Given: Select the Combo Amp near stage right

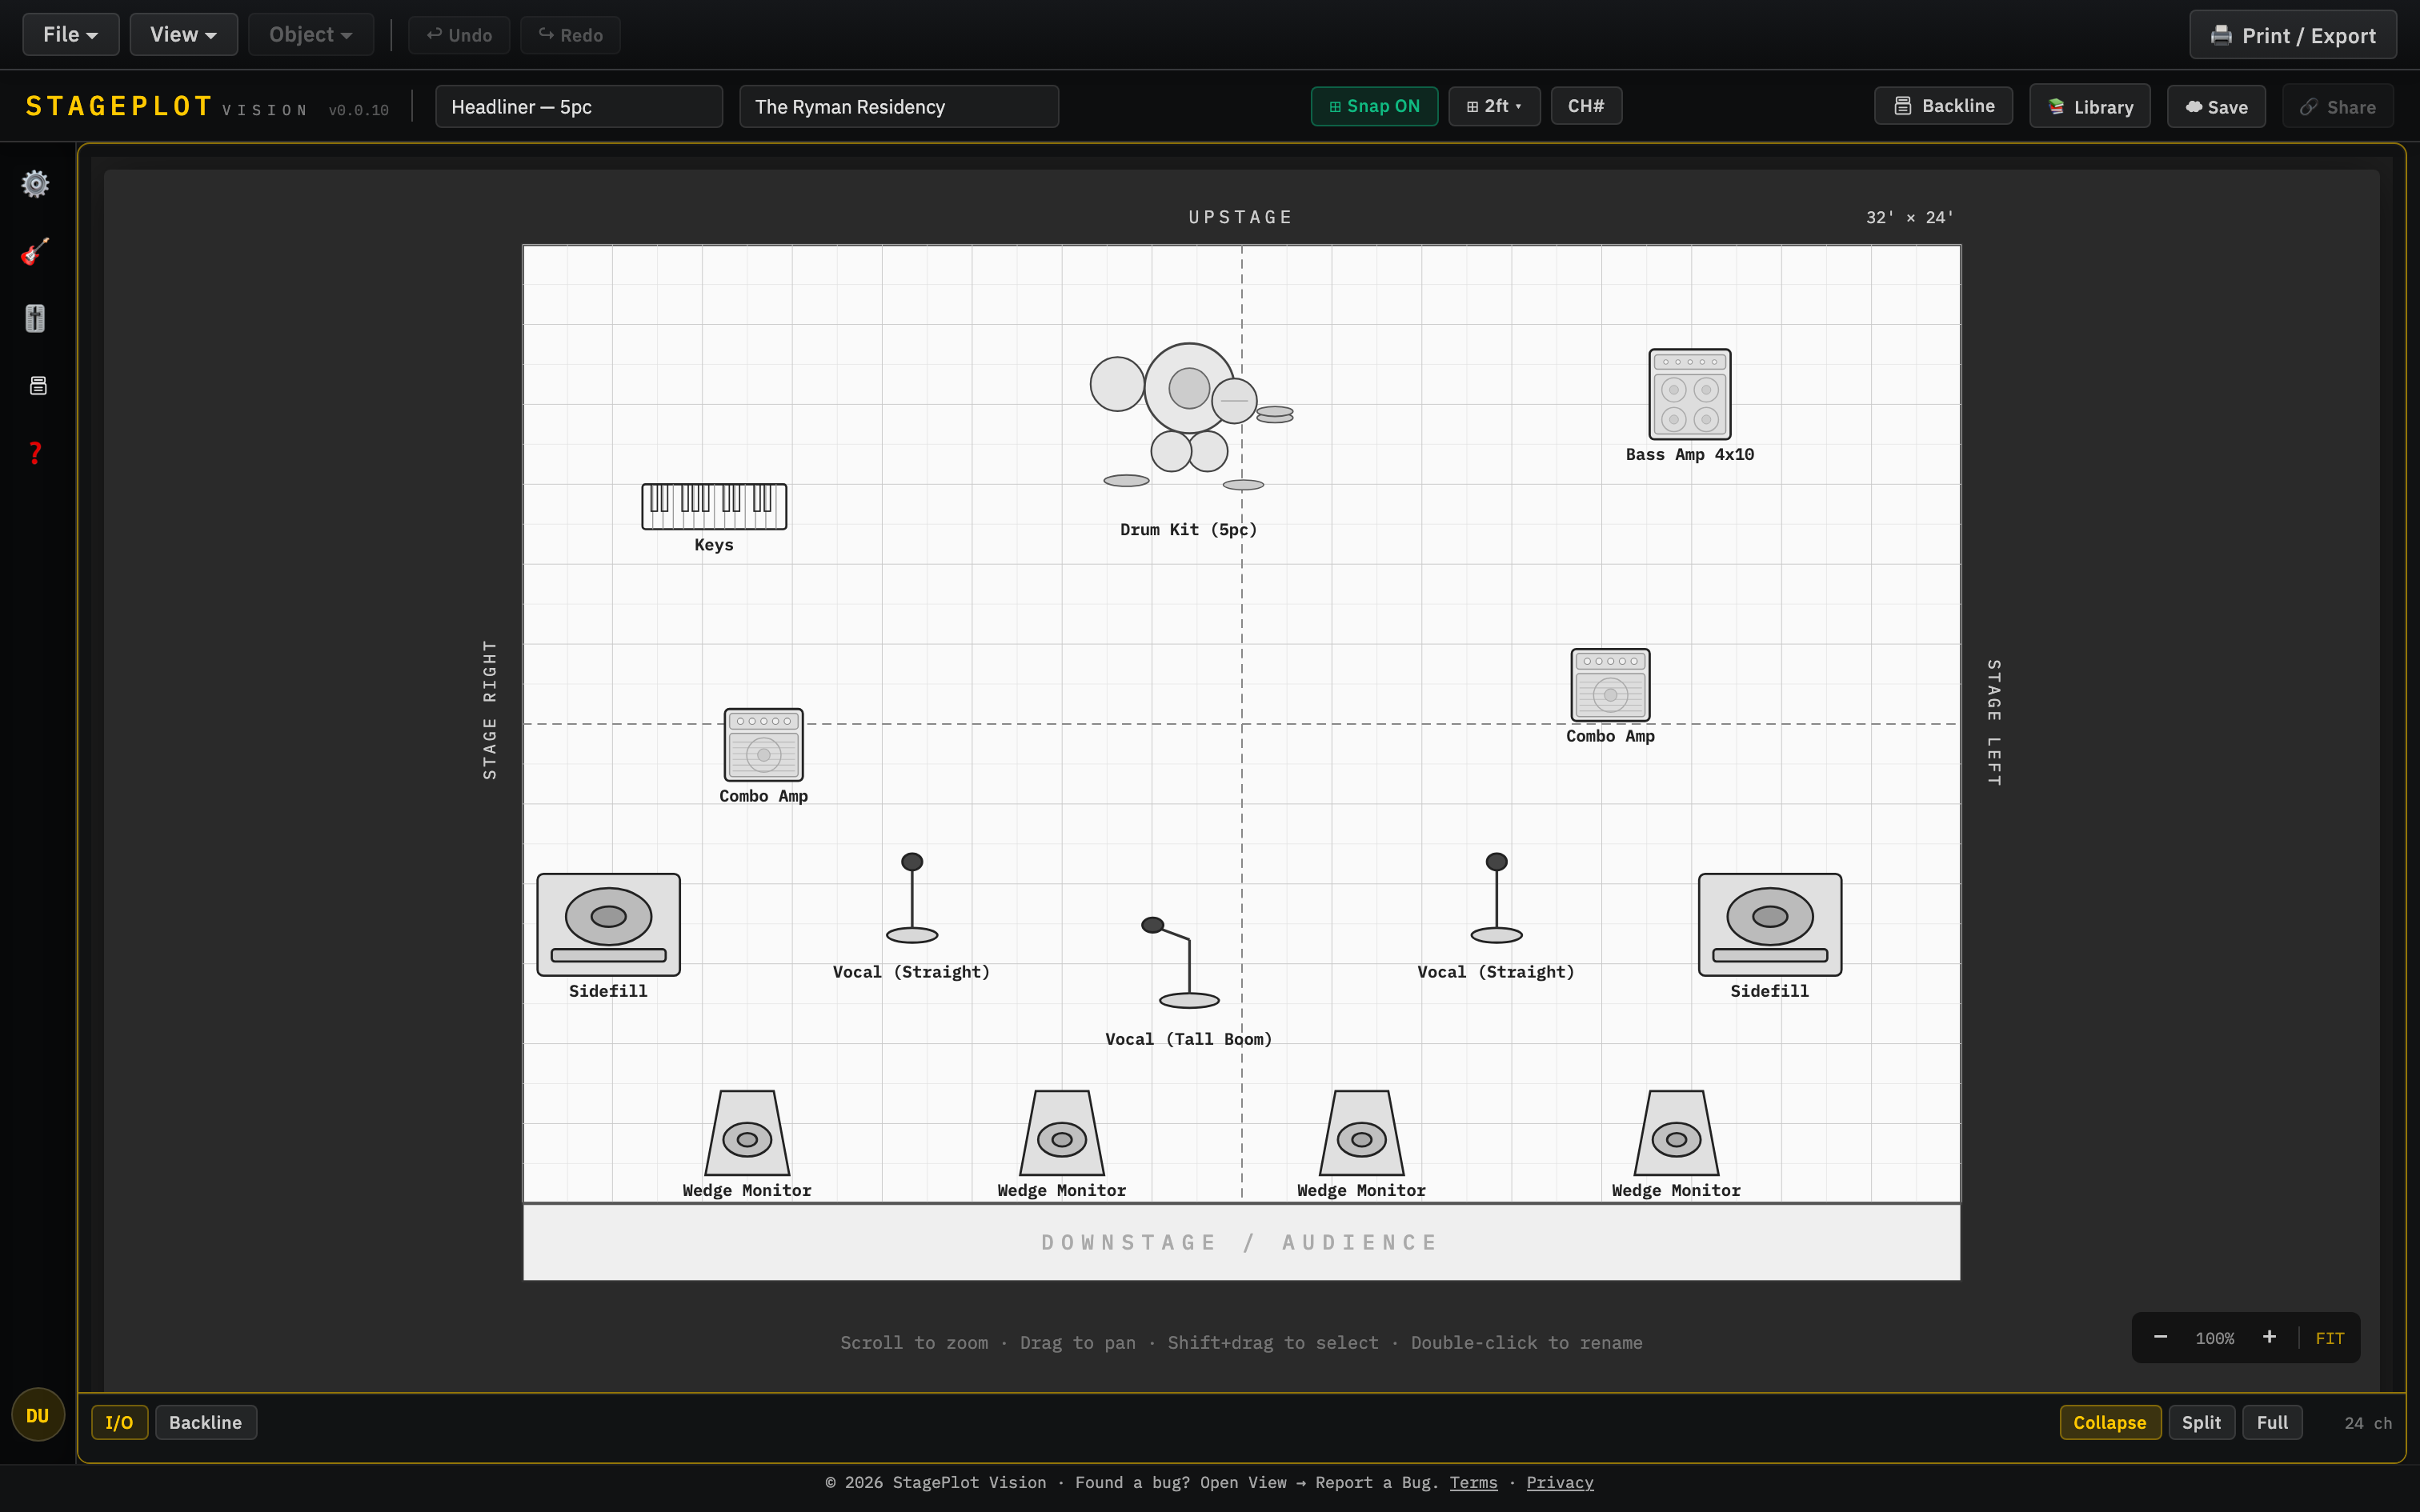Looking at the screenshot, I should click(763, 745).
